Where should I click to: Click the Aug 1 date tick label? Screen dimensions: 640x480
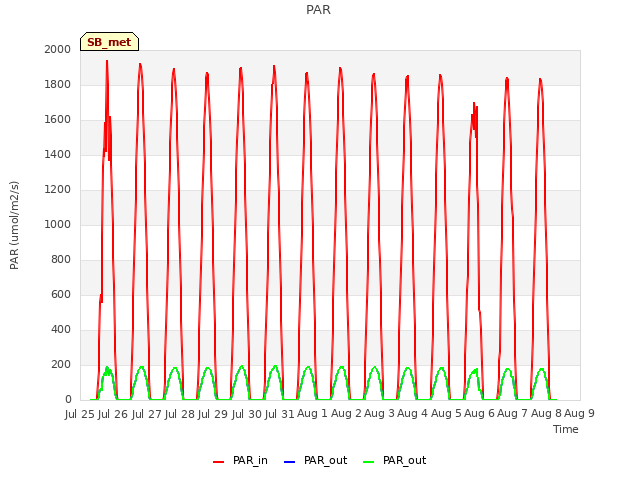(x=313, y=413)
